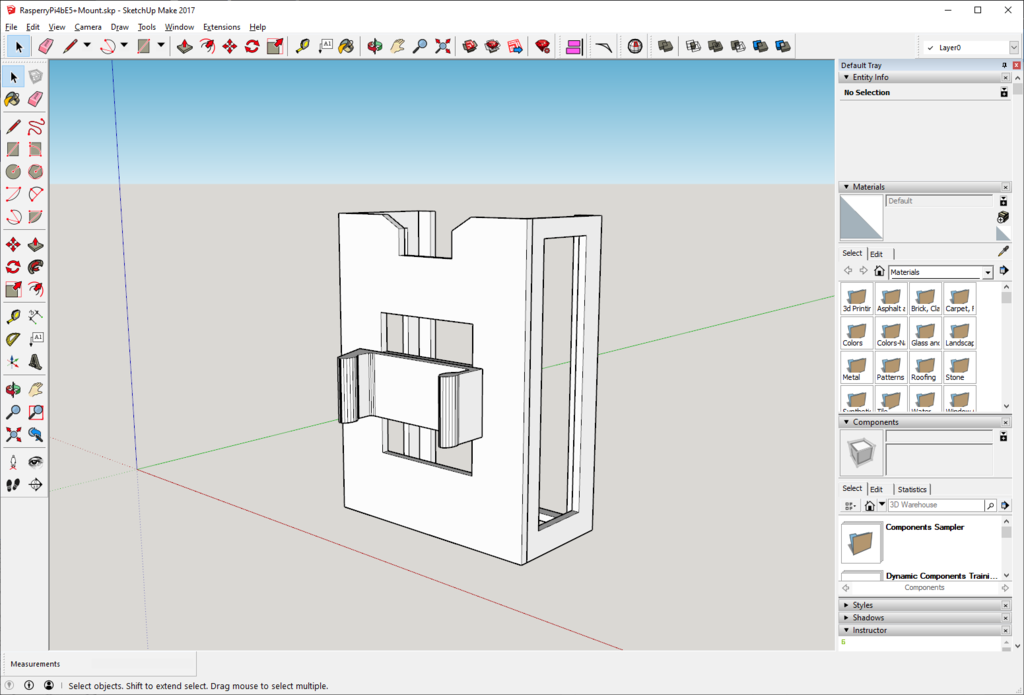Image resolution: width=1024 pixels, height=695 pixels.
Task: Pick the Paint Bucket tool
Action: (13, 99)
